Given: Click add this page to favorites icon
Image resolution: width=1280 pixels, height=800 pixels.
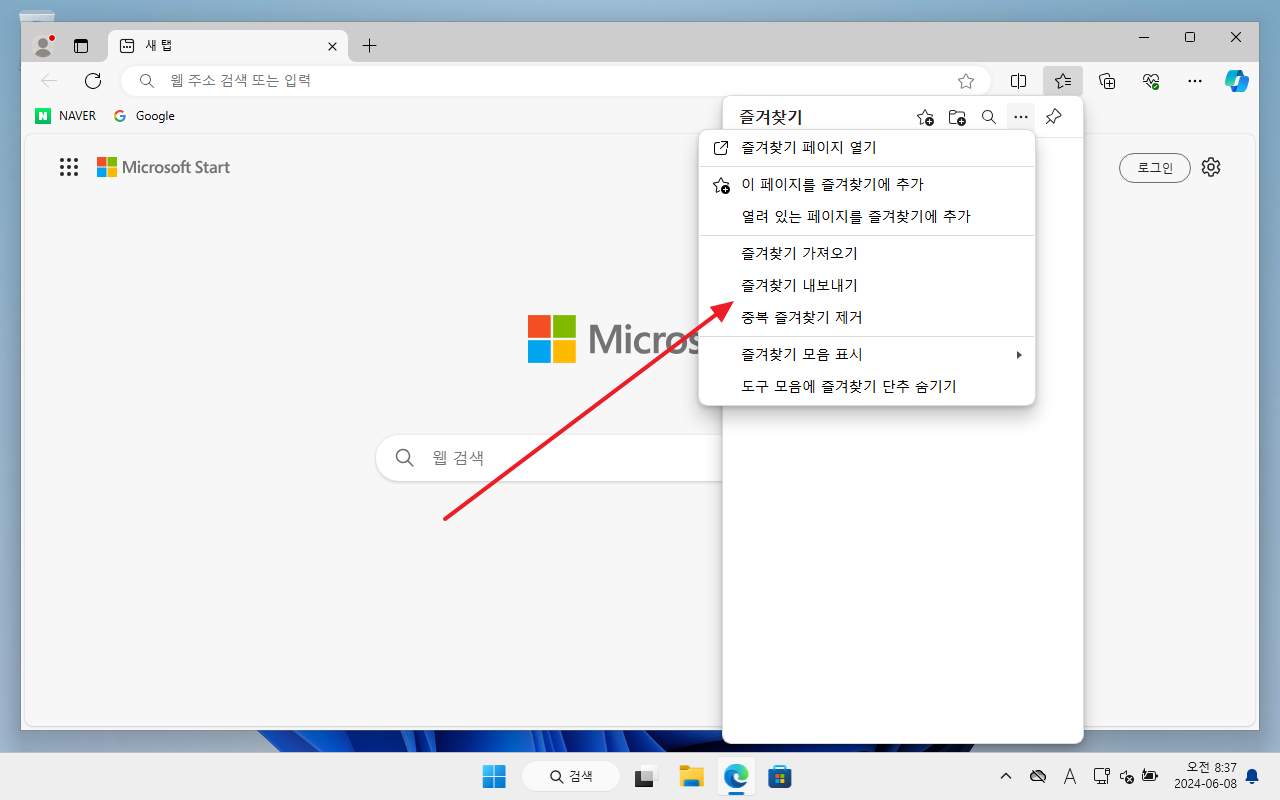Looking at the screenshot, I should pyautogui.click(x=925, y=117).
